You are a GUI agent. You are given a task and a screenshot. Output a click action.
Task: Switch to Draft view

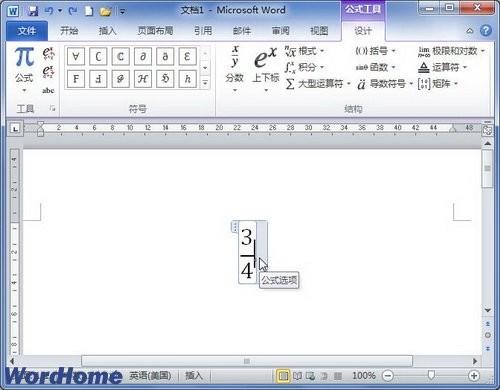tap(338, 376)
